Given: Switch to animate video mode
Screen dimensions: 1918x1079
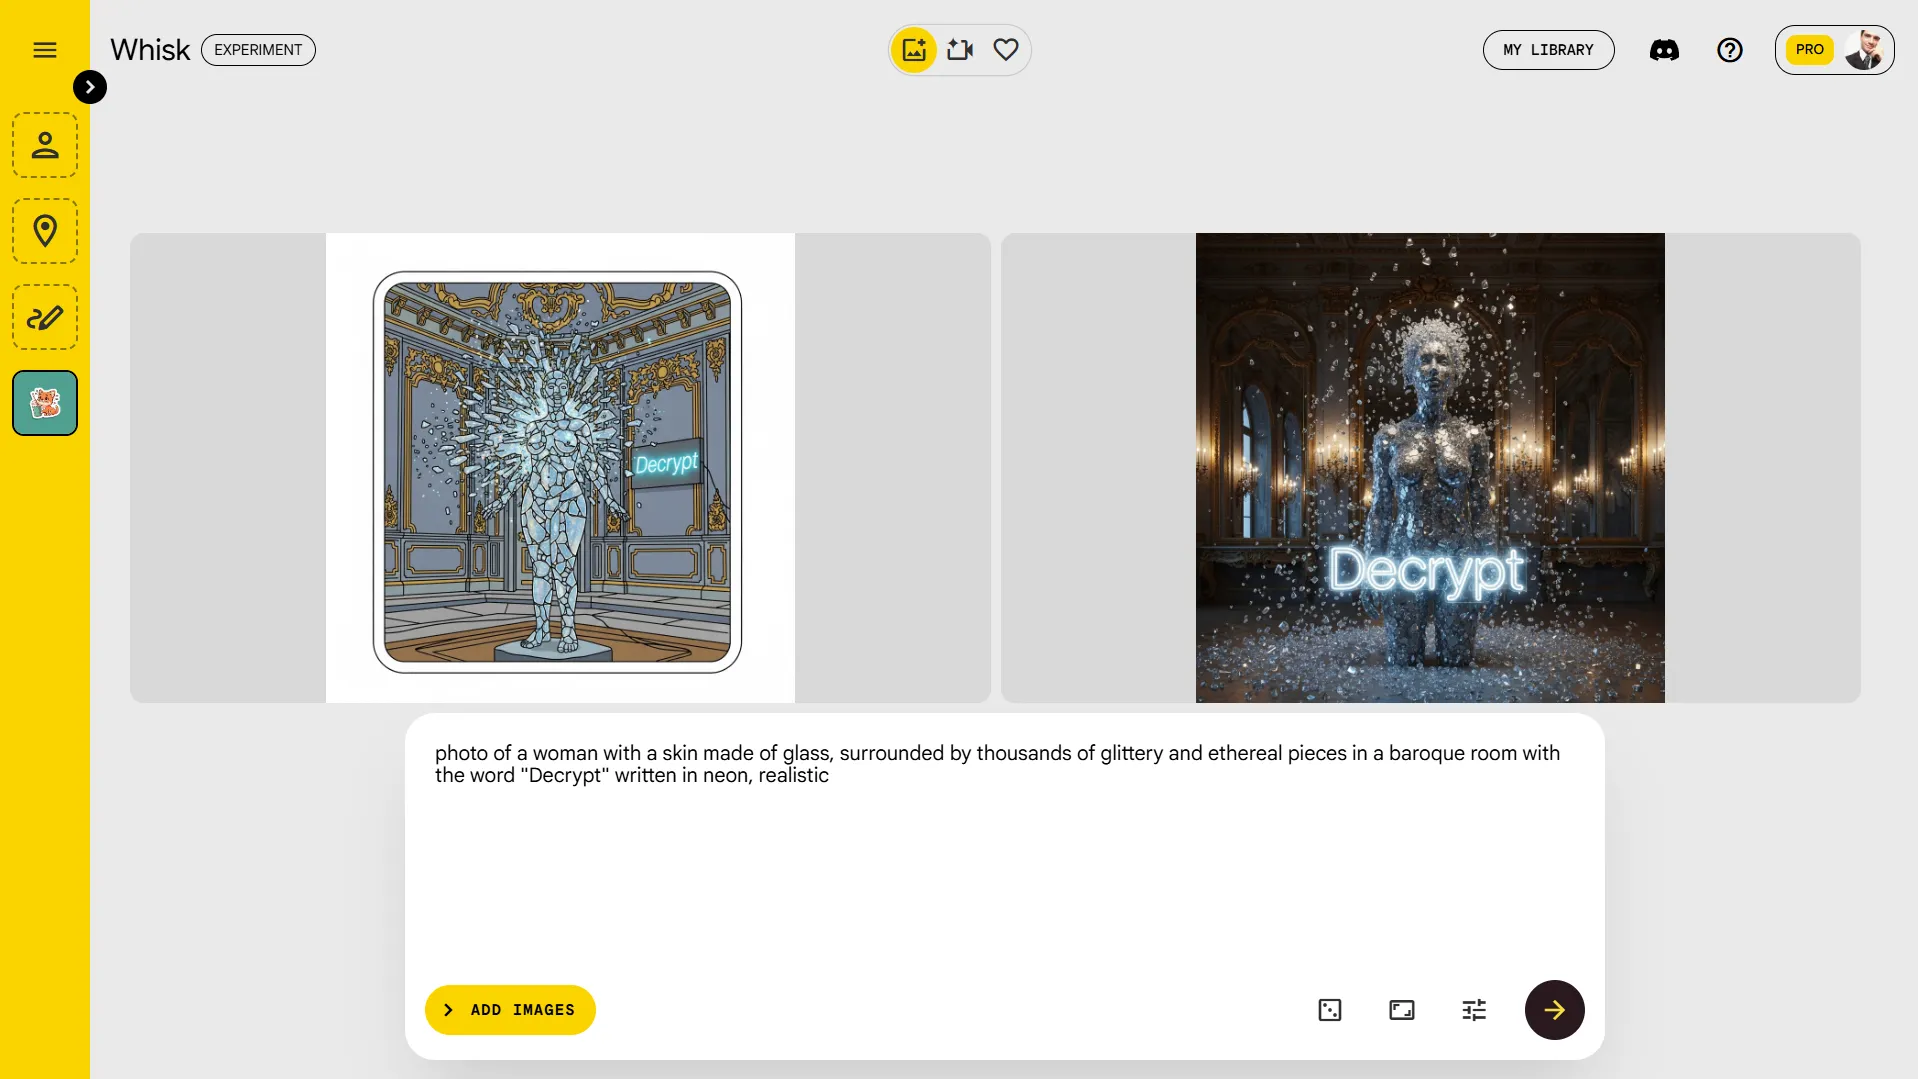Looking at the screenshot, I should (960, 50).
